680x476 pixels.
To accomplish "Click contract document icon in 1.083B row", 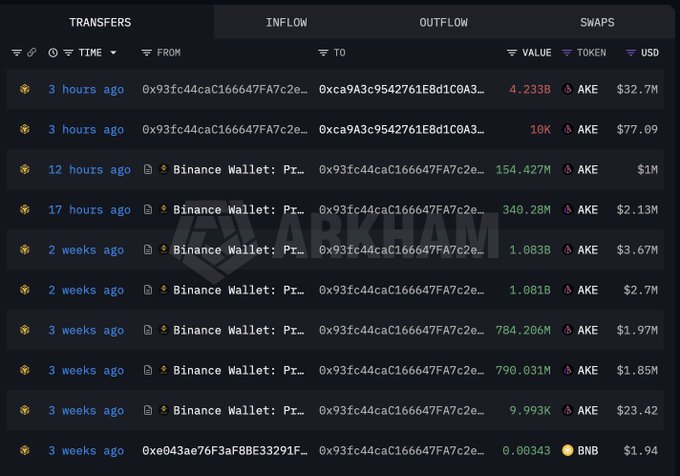I will pyautogui.click(x=148, y=250).
